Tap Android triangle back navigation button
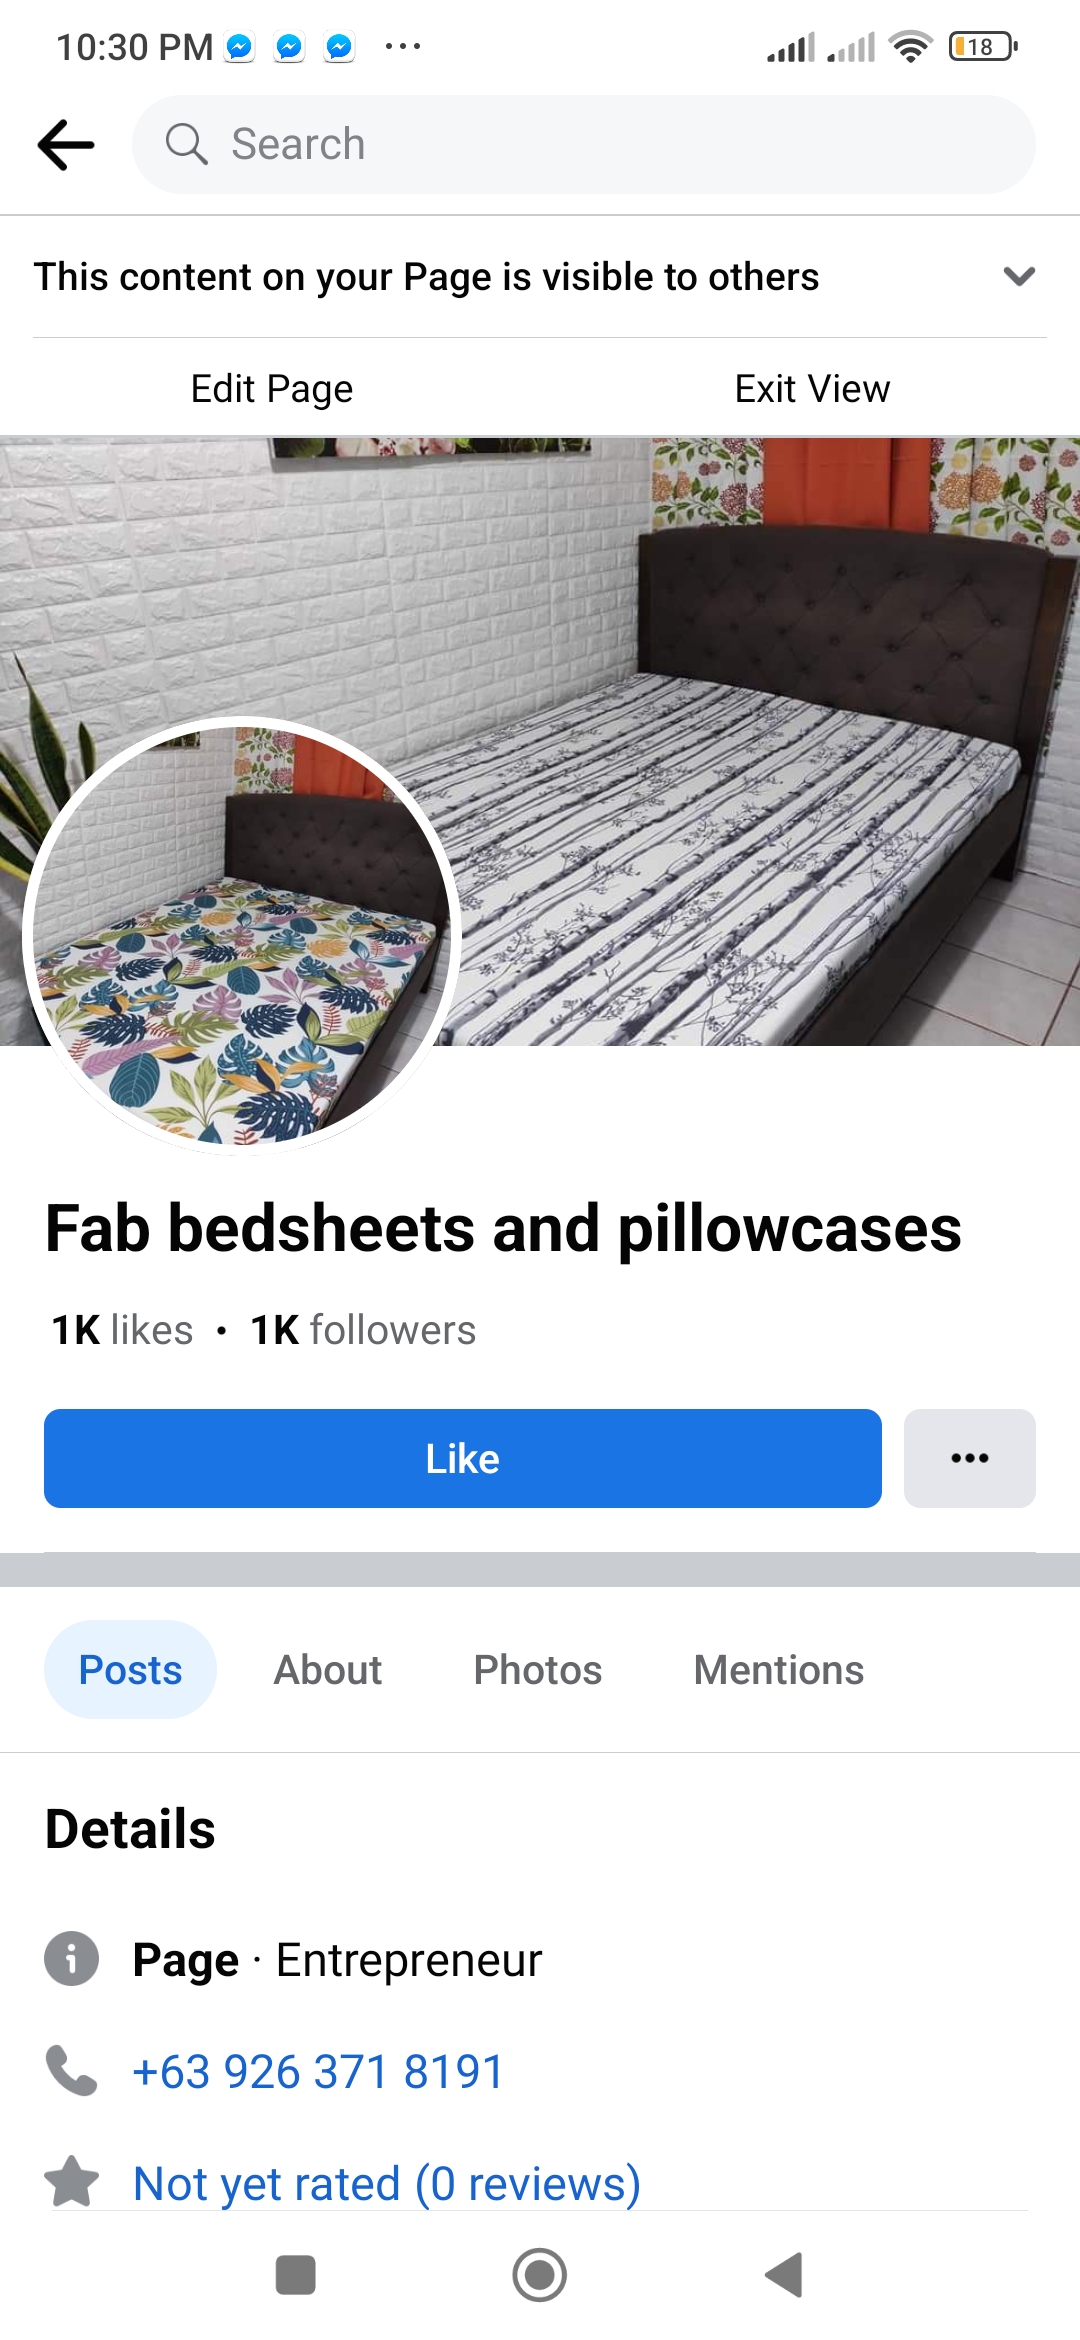The width and height of the screenshot is (1080, 2340). [784, 2275]
